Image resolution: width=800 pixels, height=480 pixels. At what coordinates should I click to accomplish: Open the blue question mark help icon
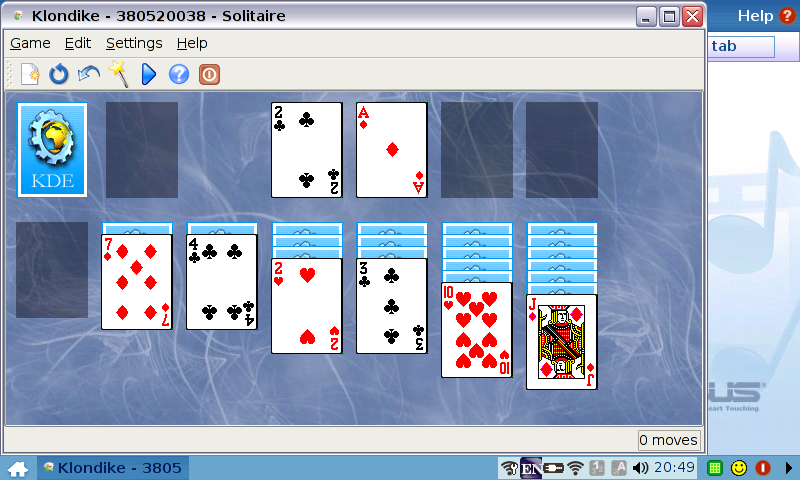coord(179,74)
